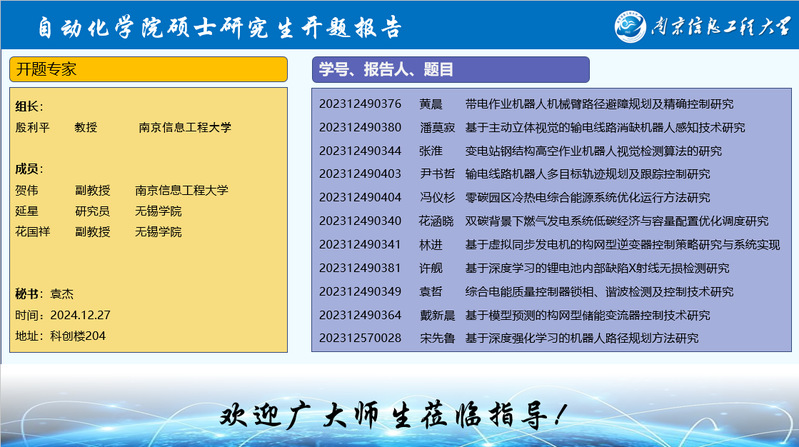This screenshot has width=799, height=447.
Task: Click the secretary line 秘书:袁杰
Action: point(44,294)
